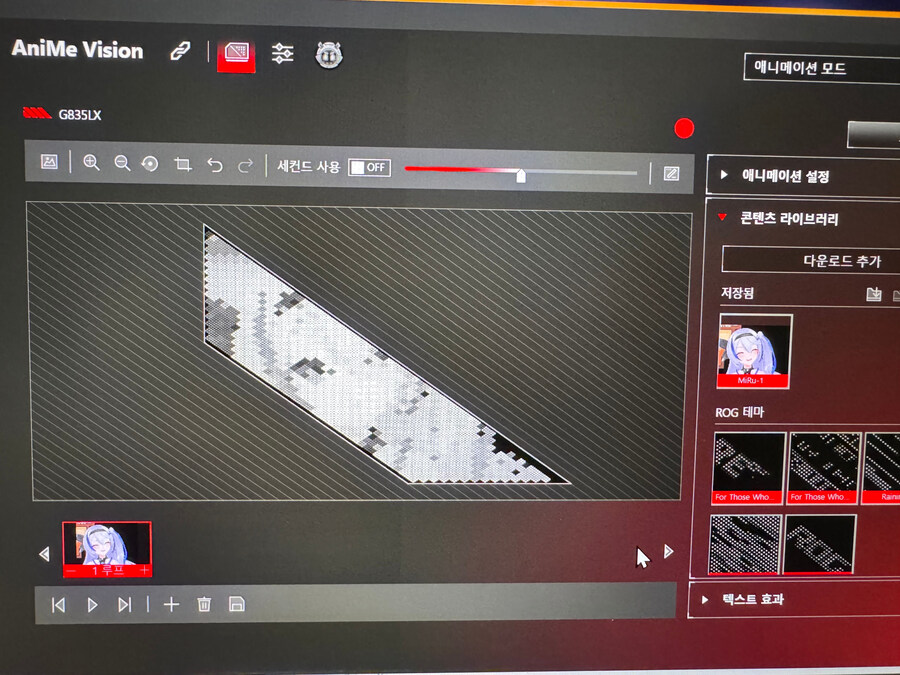Open the edit pencil icon in toolbar
Screen dimensions: 900x675
(x=672, y=173)
